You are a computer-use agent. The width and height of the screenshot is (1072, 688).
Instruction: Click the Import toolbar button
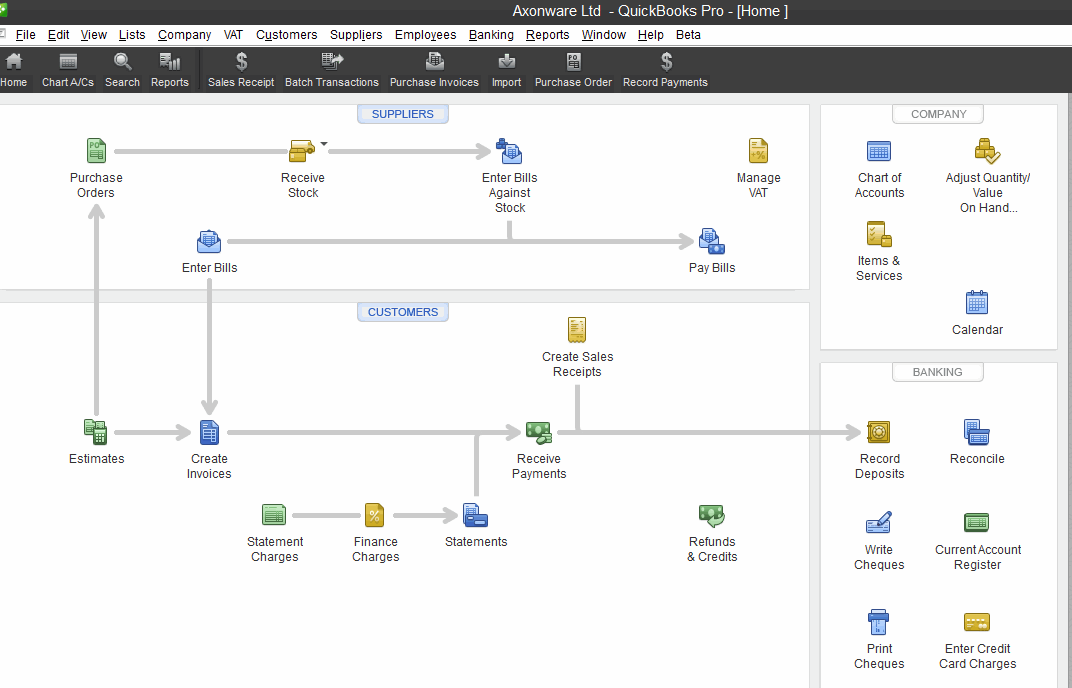[x=507, y=70]
